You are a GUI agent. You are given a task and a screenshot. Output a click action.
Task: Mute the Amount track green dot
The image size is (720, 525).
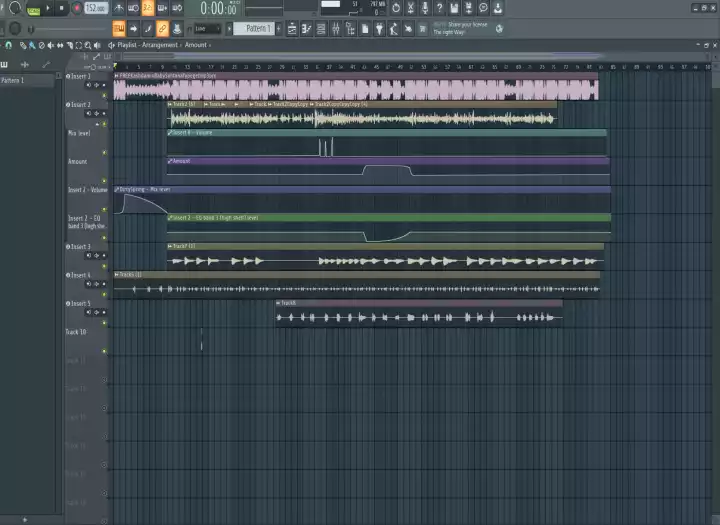[104, 181]
